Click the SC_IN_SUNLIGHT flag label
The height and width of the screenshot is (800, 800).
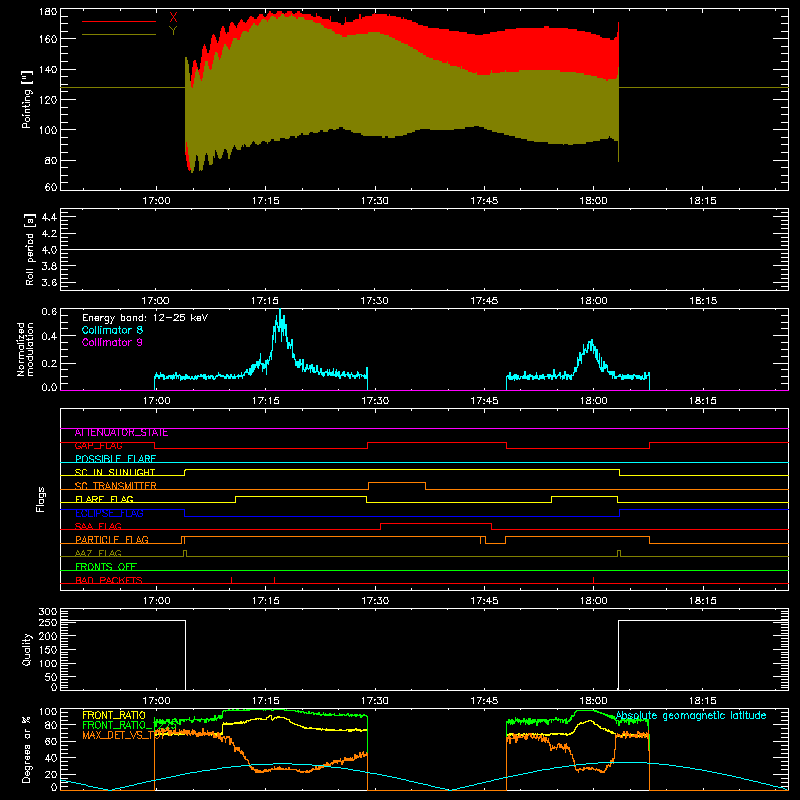(x=115, y=472)
